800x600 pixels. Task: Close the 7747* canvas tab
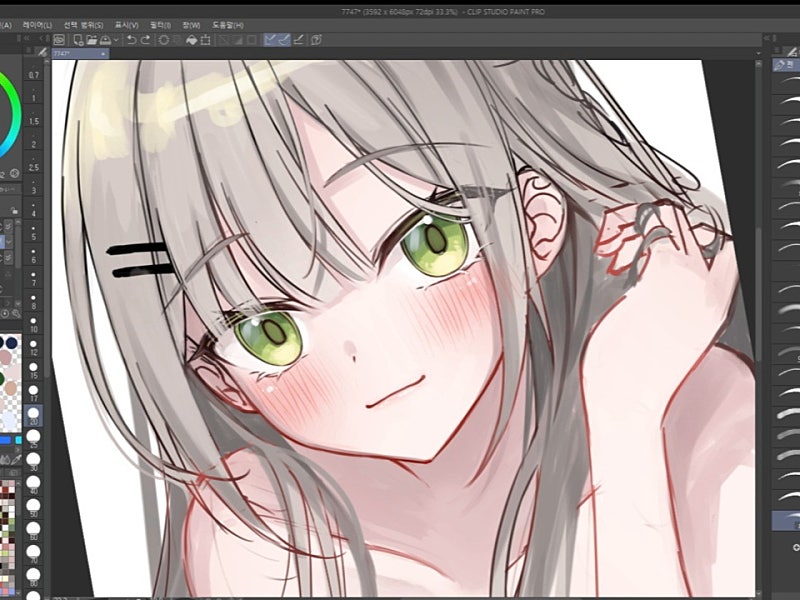(103, 54)
